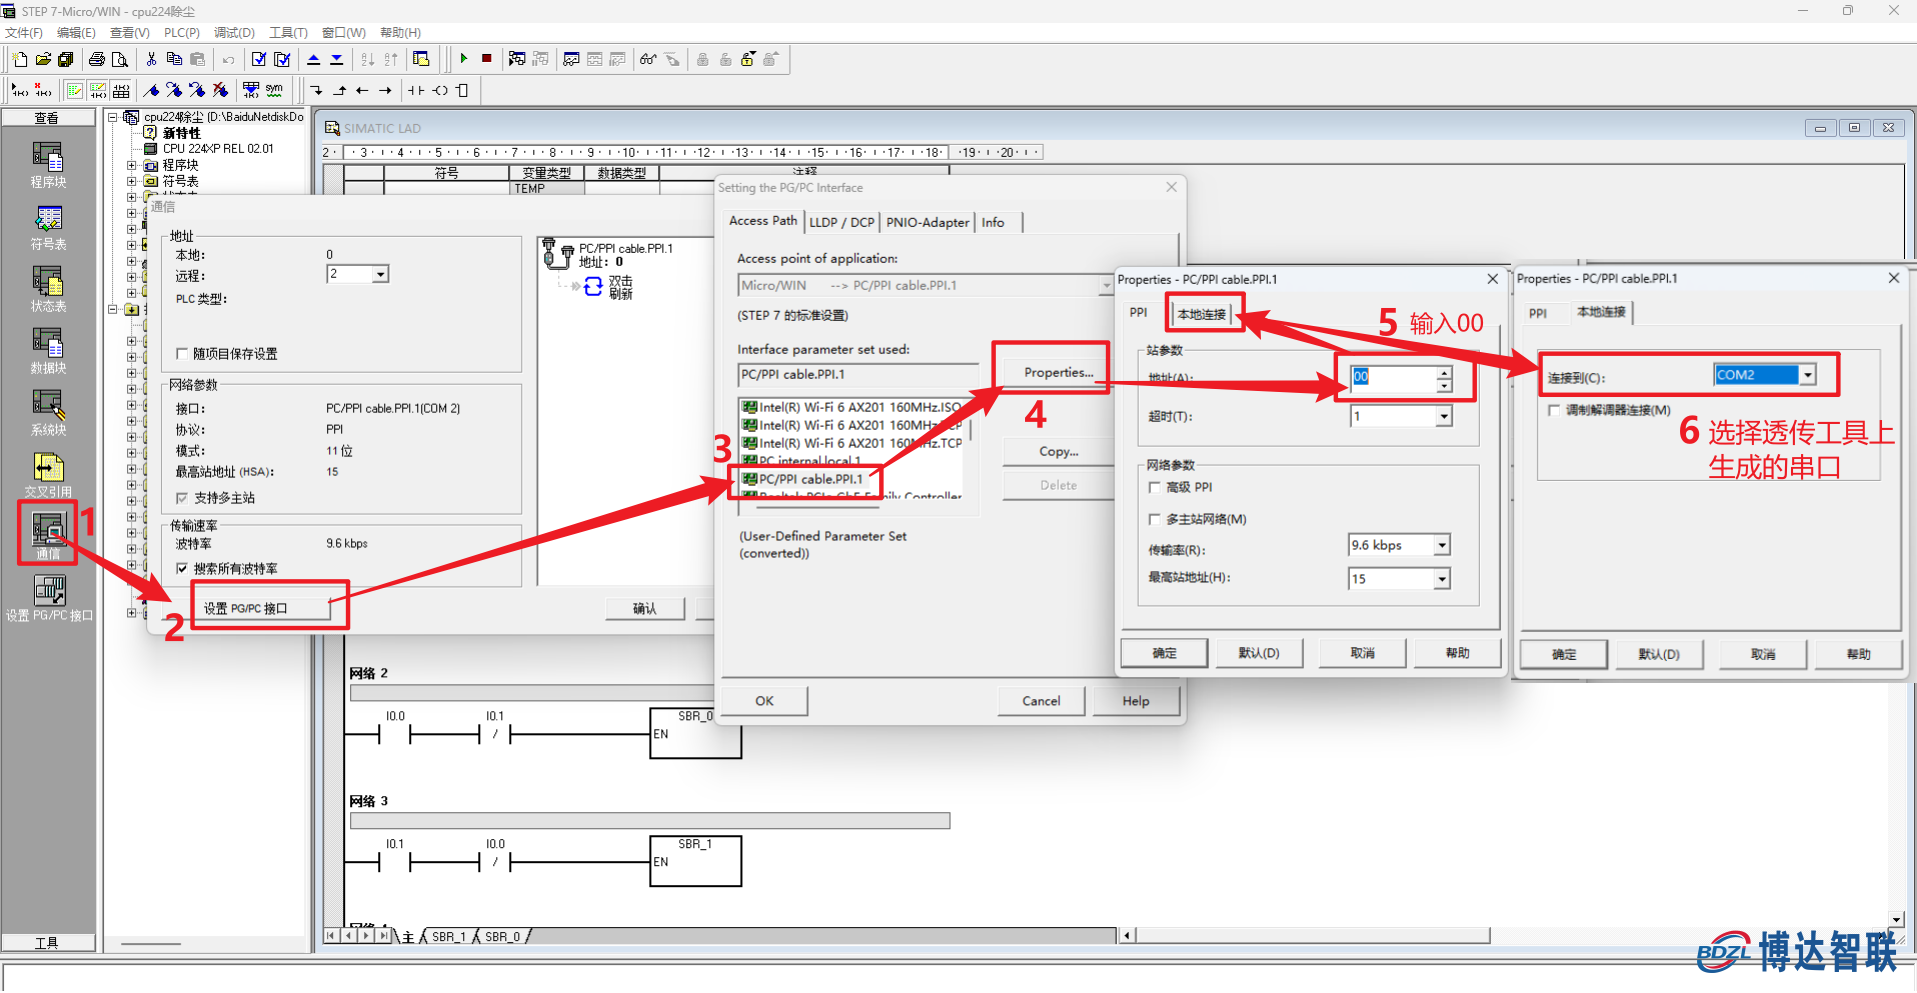
Task: Open the COM2 connect-to dropdown
Action: pos(1807,375)
